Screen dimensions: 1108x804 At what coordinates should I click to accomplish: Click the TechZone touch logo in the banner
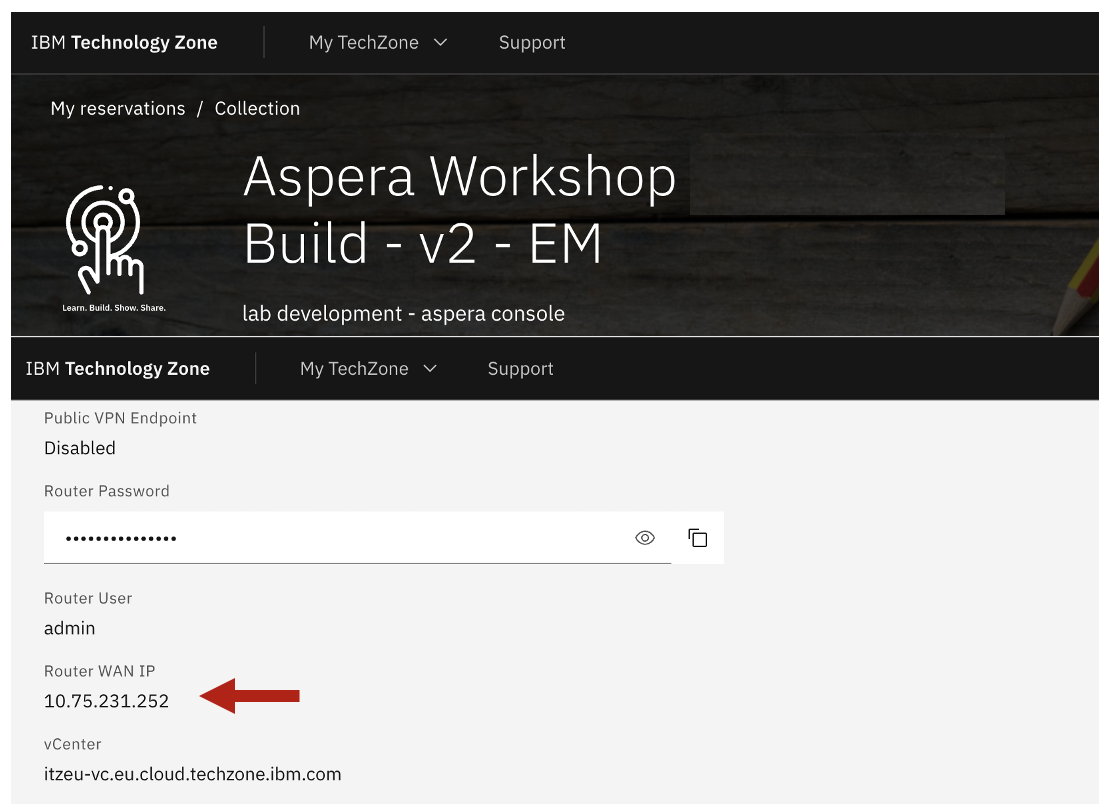(x=105, y=240)
